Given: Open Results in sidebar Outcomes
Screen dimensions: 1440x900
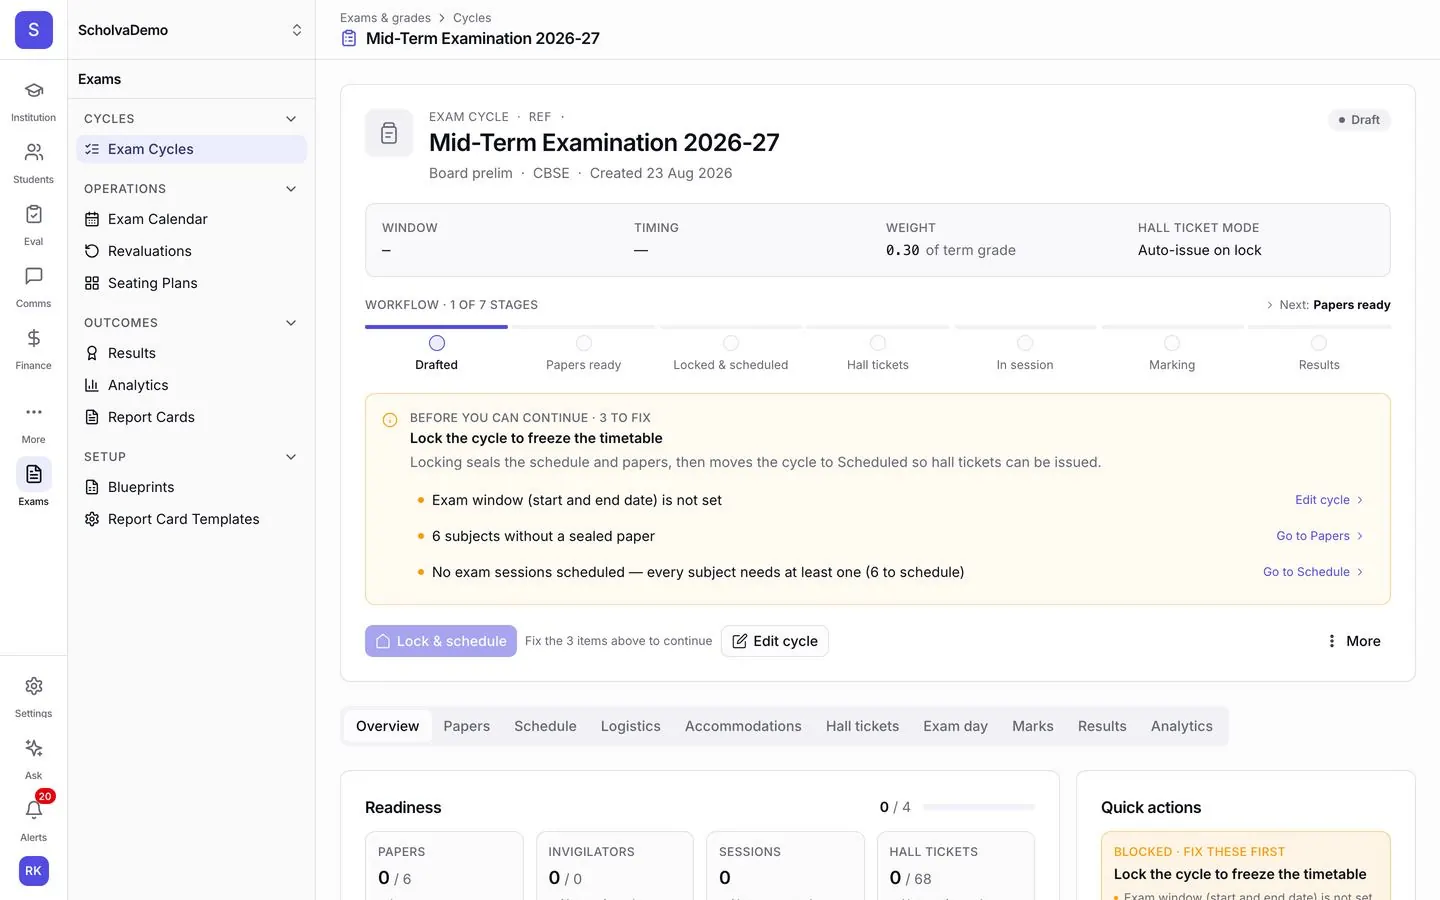Looking at the screenshot, I should pos(191,353).
